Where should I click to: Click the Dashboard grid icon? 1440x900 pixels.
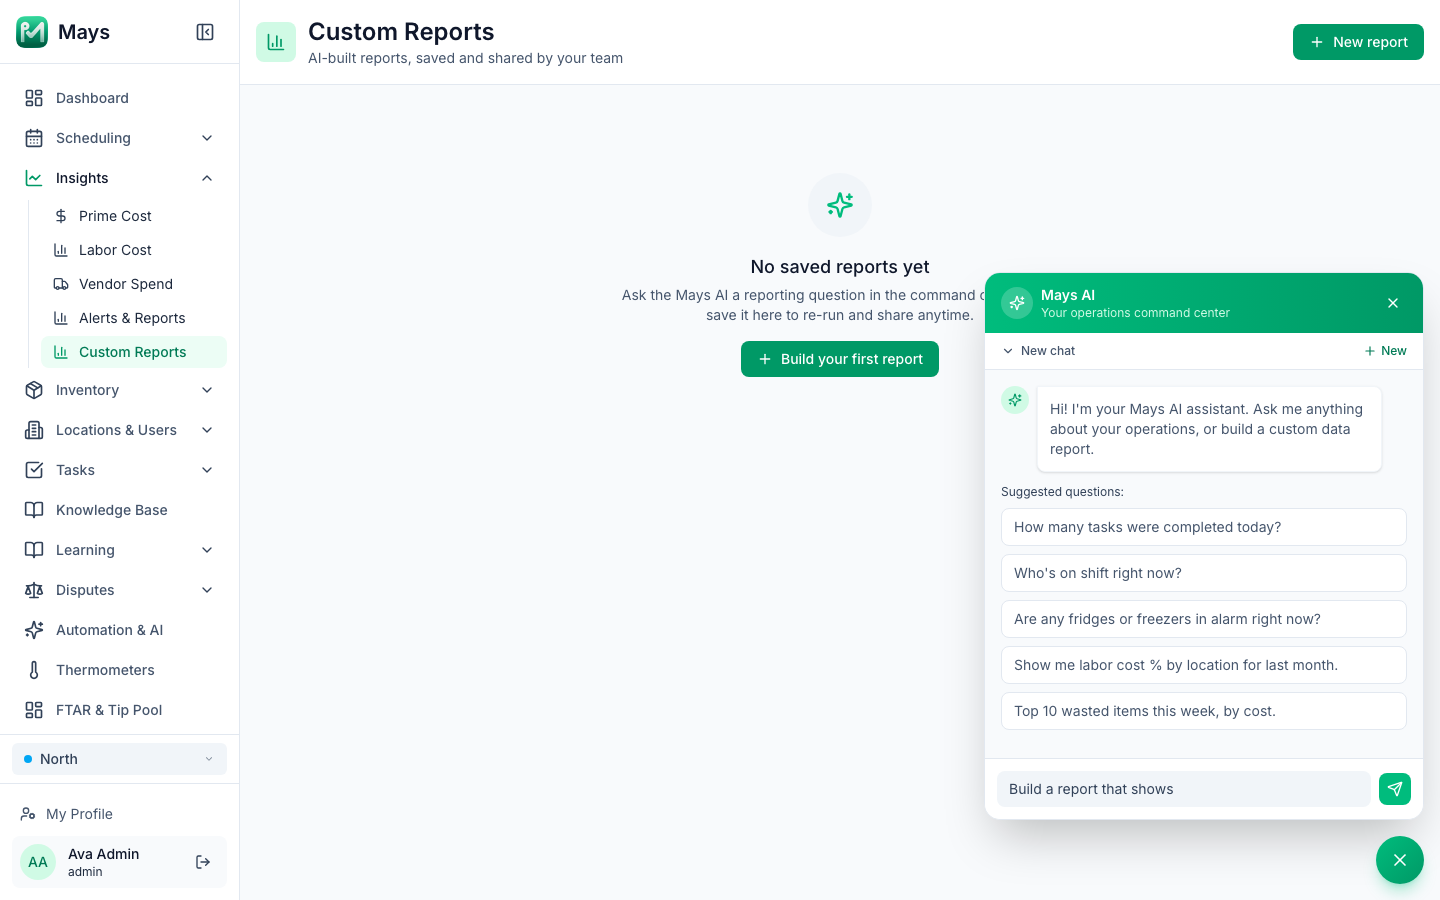[x=34, y=98]
